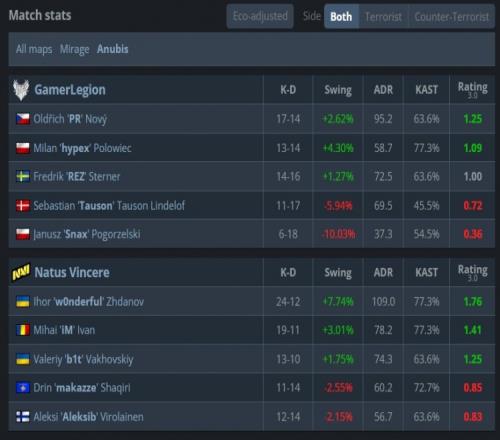The image size is (500, 440).
Task: Click the Romanian flag beside iM
Action: [23, 330]
